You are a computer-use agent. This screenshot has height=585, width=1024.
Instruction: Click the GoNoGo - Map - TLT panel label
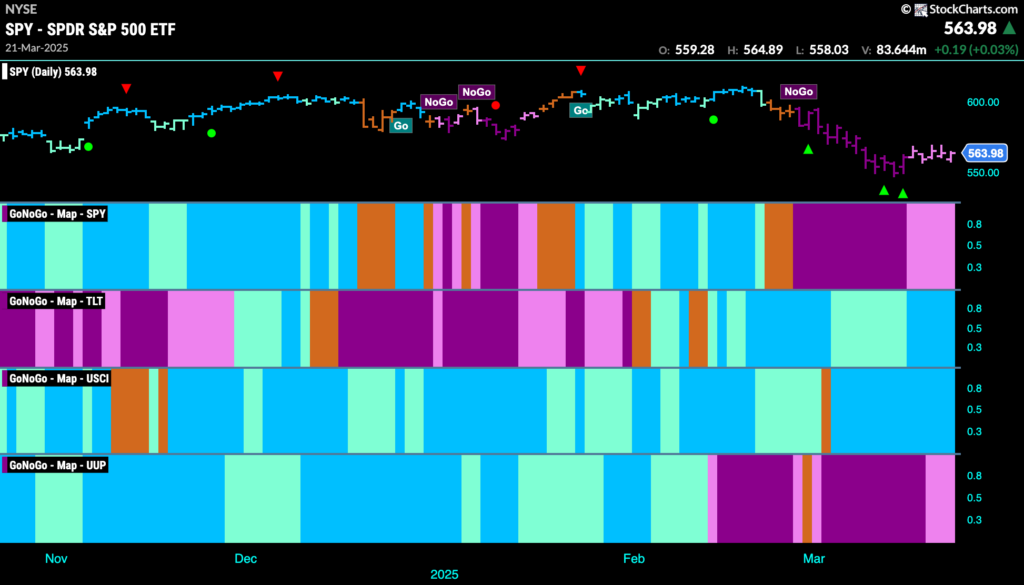tap(56, 301)
